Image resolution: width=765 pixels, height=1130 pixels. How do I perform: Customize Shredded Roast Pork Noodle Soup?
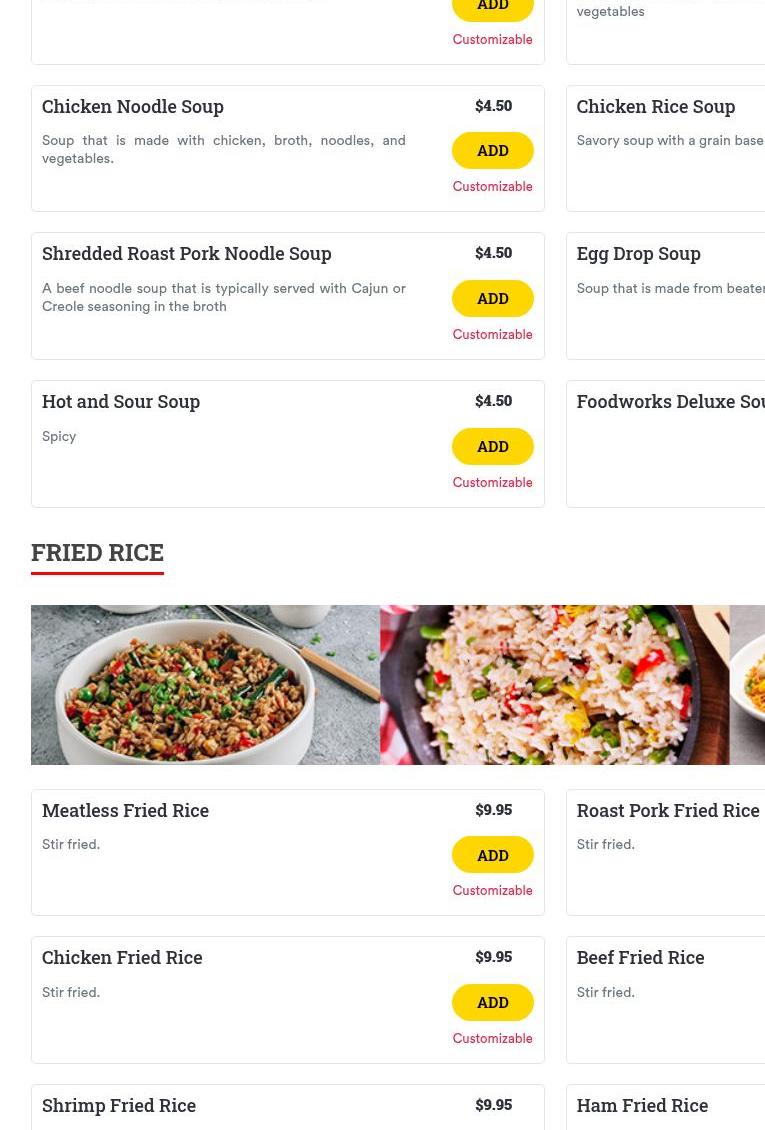tap(492, 335)
